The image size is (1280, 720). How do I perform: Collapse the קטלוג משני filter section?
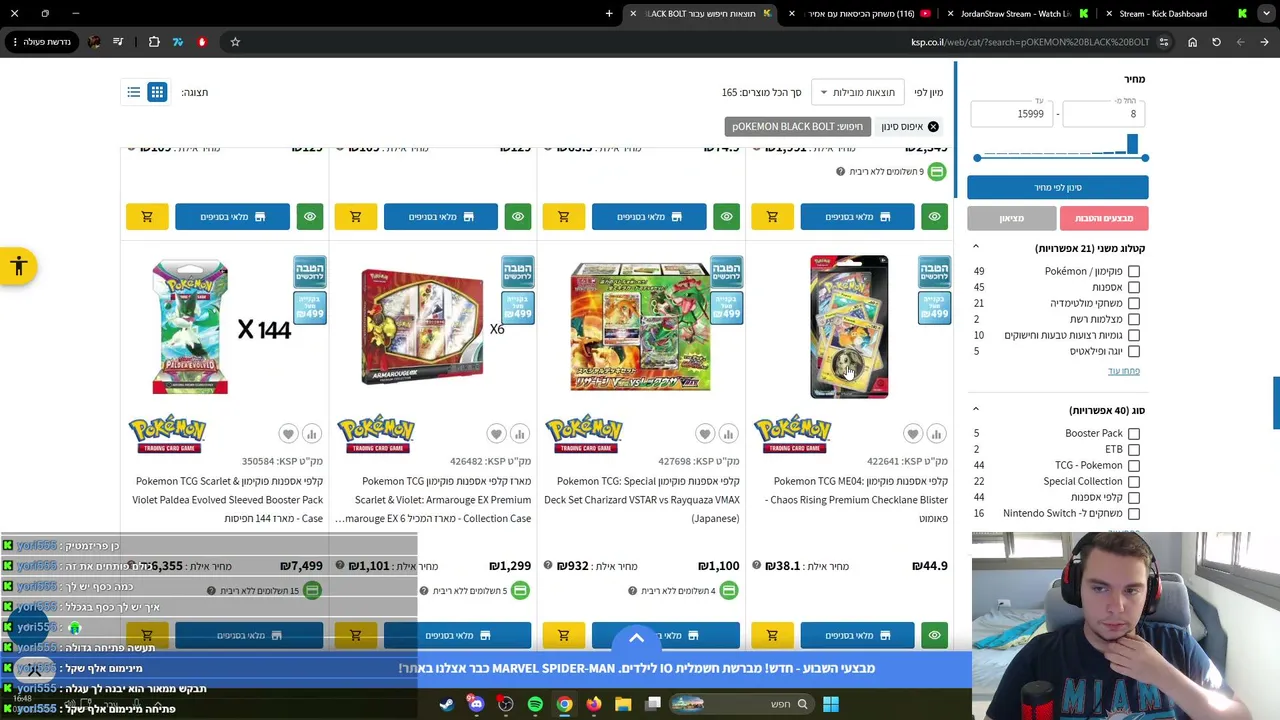click(976, 248)
